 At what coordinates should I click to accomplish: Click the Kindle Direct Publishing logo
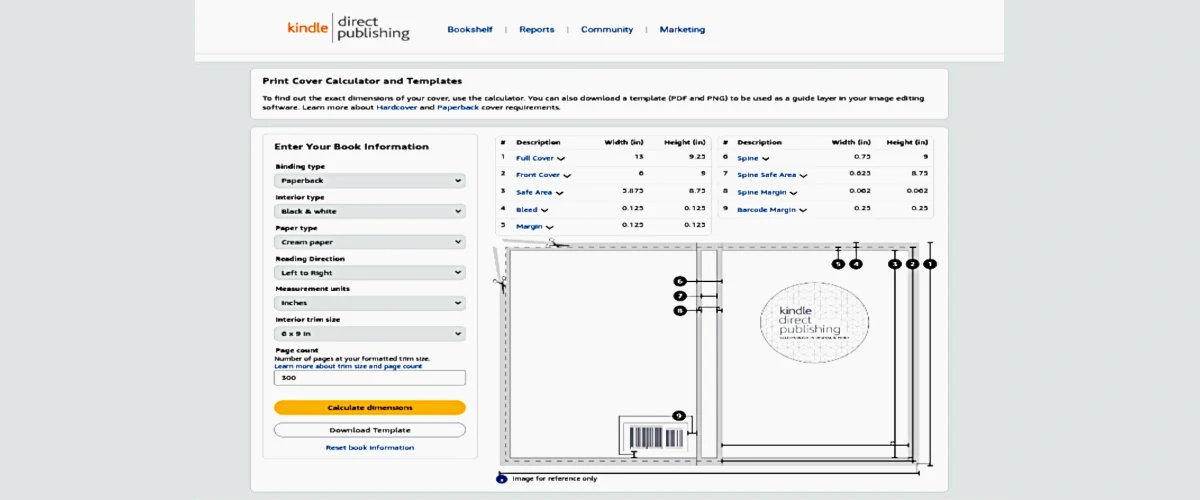point(348,28)
